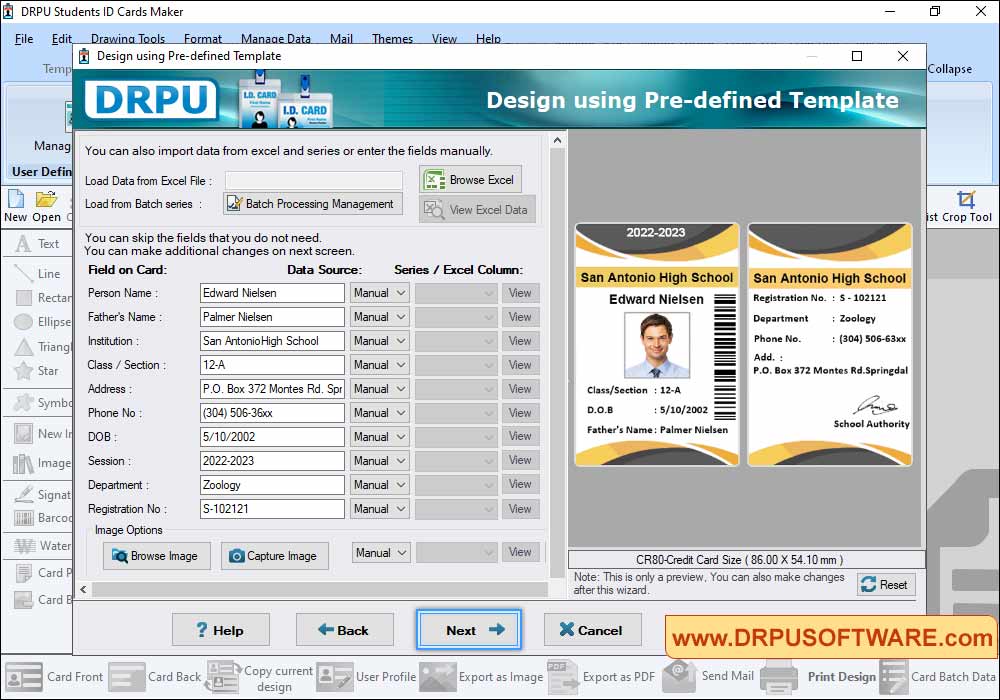Screen dimensions: 1000x700
Task: Click Copy current design
Action: [259, 678]
